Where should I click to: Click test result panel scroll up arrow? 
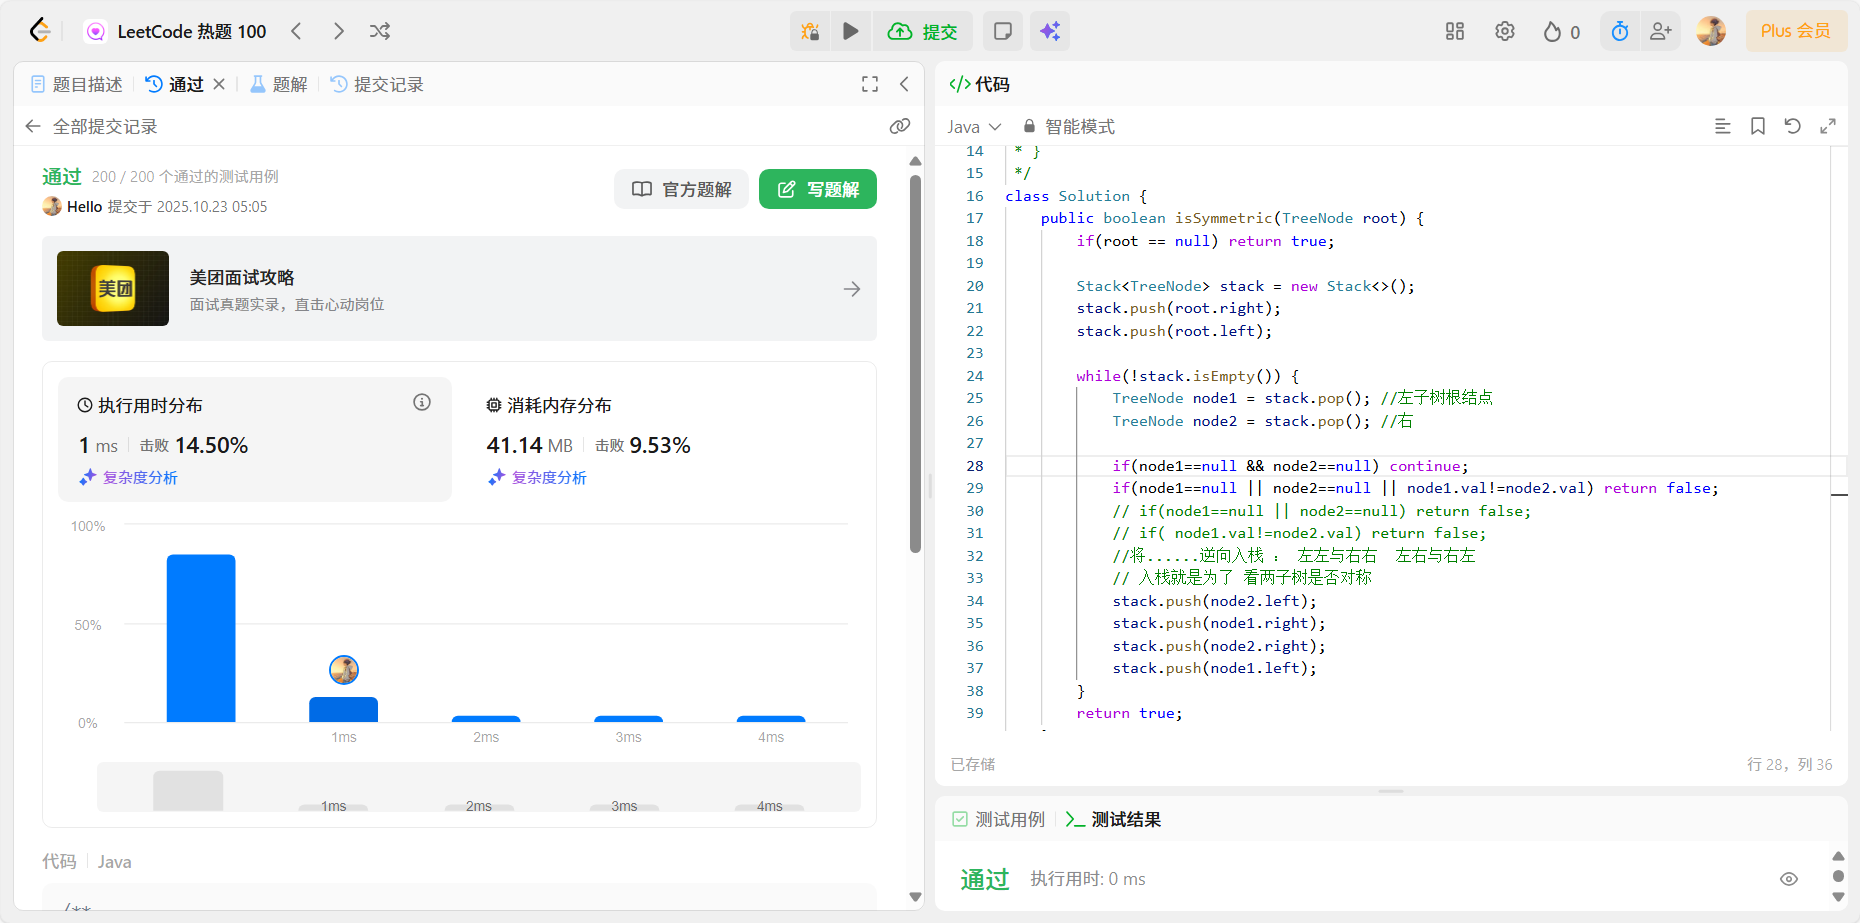click(1838, 856)
